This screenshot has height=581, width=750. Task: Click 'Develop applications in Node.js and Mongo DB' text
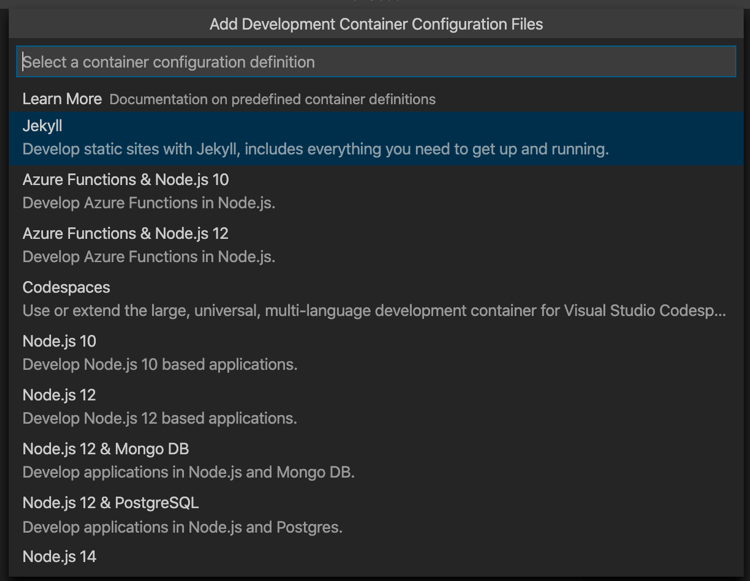point(188,472)
